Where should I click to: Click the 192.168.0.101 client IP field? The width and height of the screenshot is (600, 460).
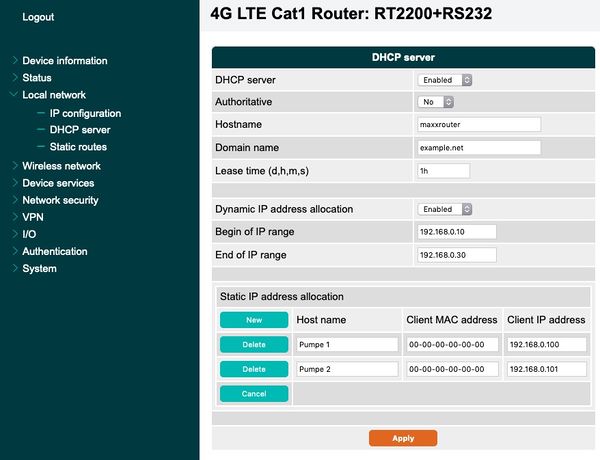click(x=547, y=369)
